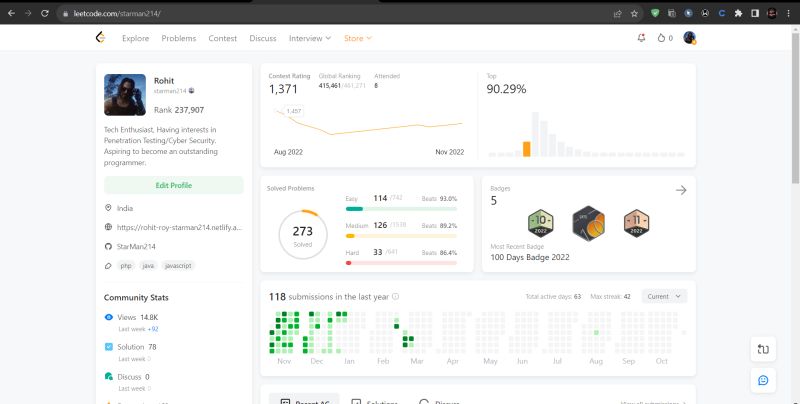Click the browser profile avatar icon
Image resolution: width=800 pixels, height=404 pixels.
tap(772, 14)
